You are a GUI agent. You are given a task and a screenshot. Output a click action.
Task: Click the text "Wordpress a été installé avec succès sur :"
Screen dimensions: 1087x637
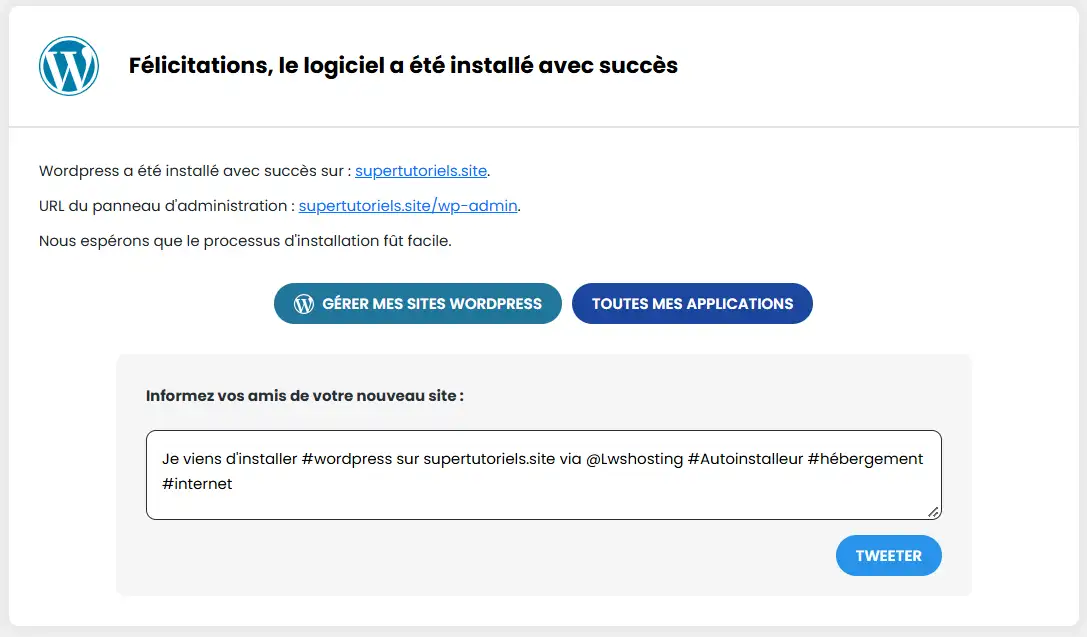195,171
